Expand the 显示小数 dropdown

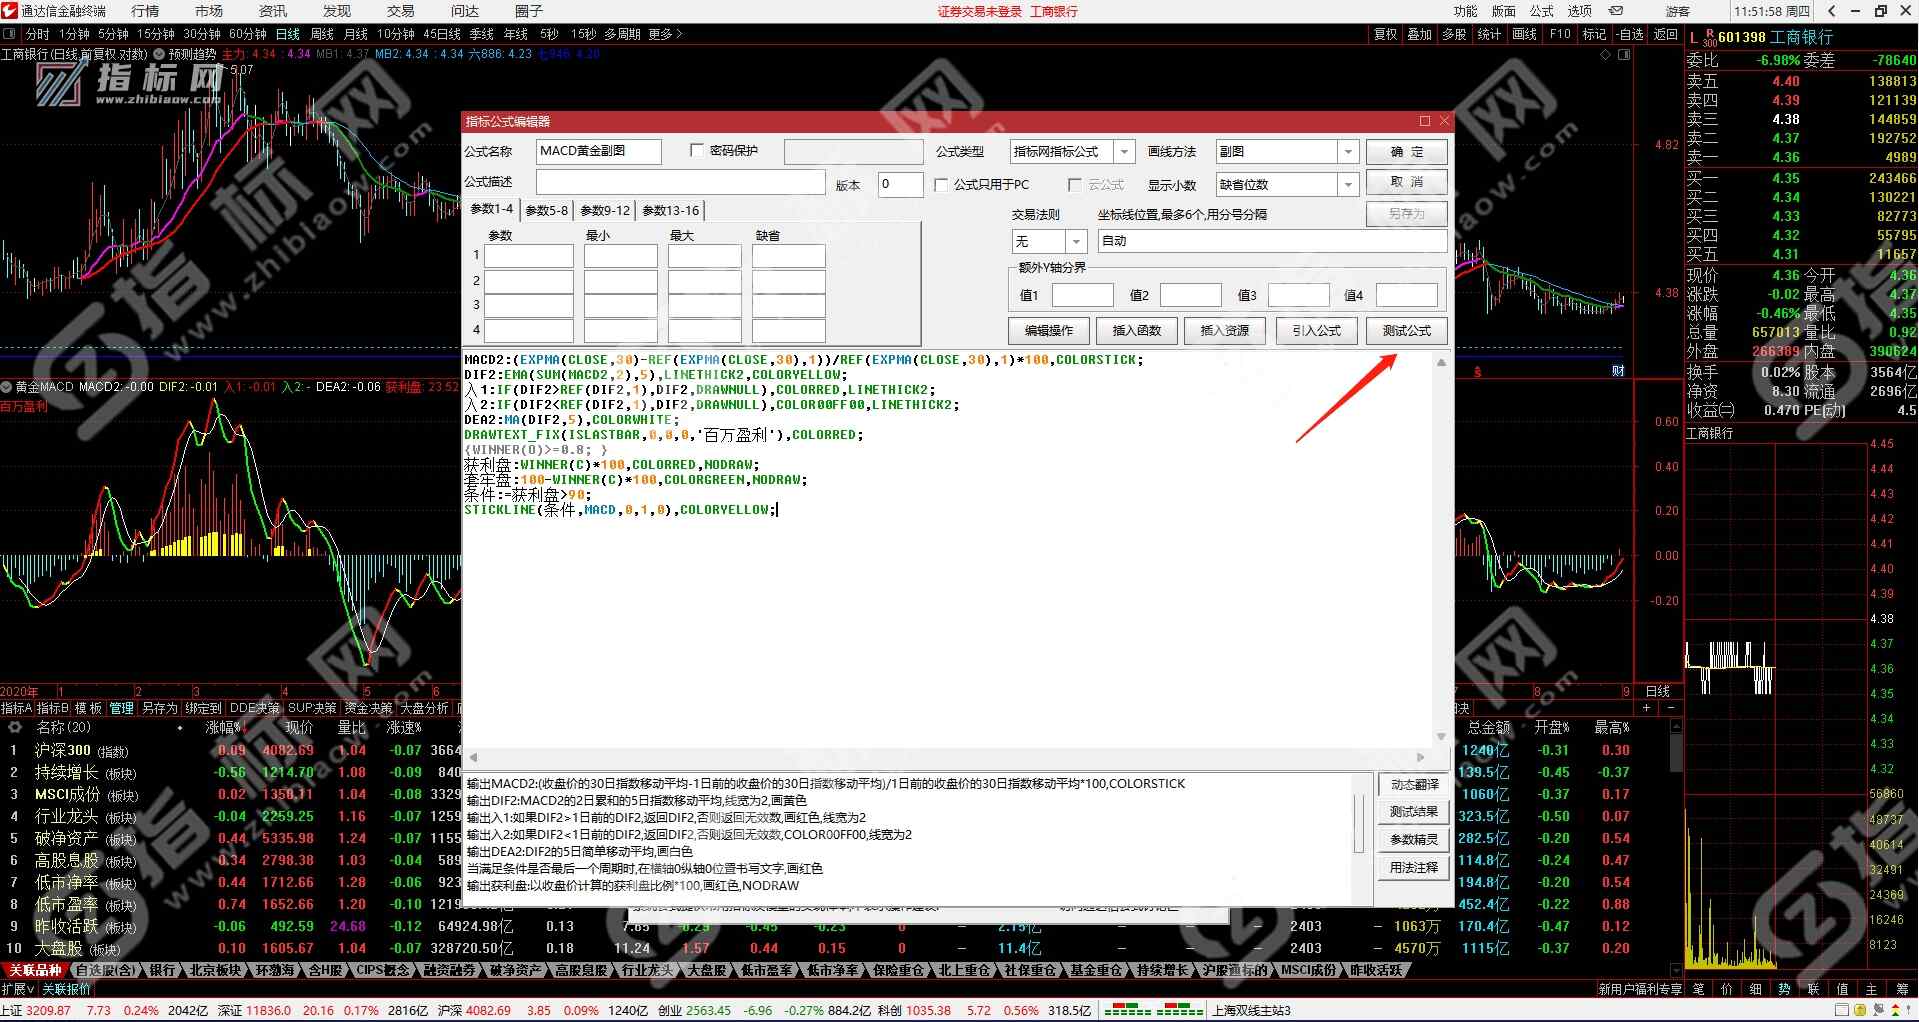[1348, 185]
